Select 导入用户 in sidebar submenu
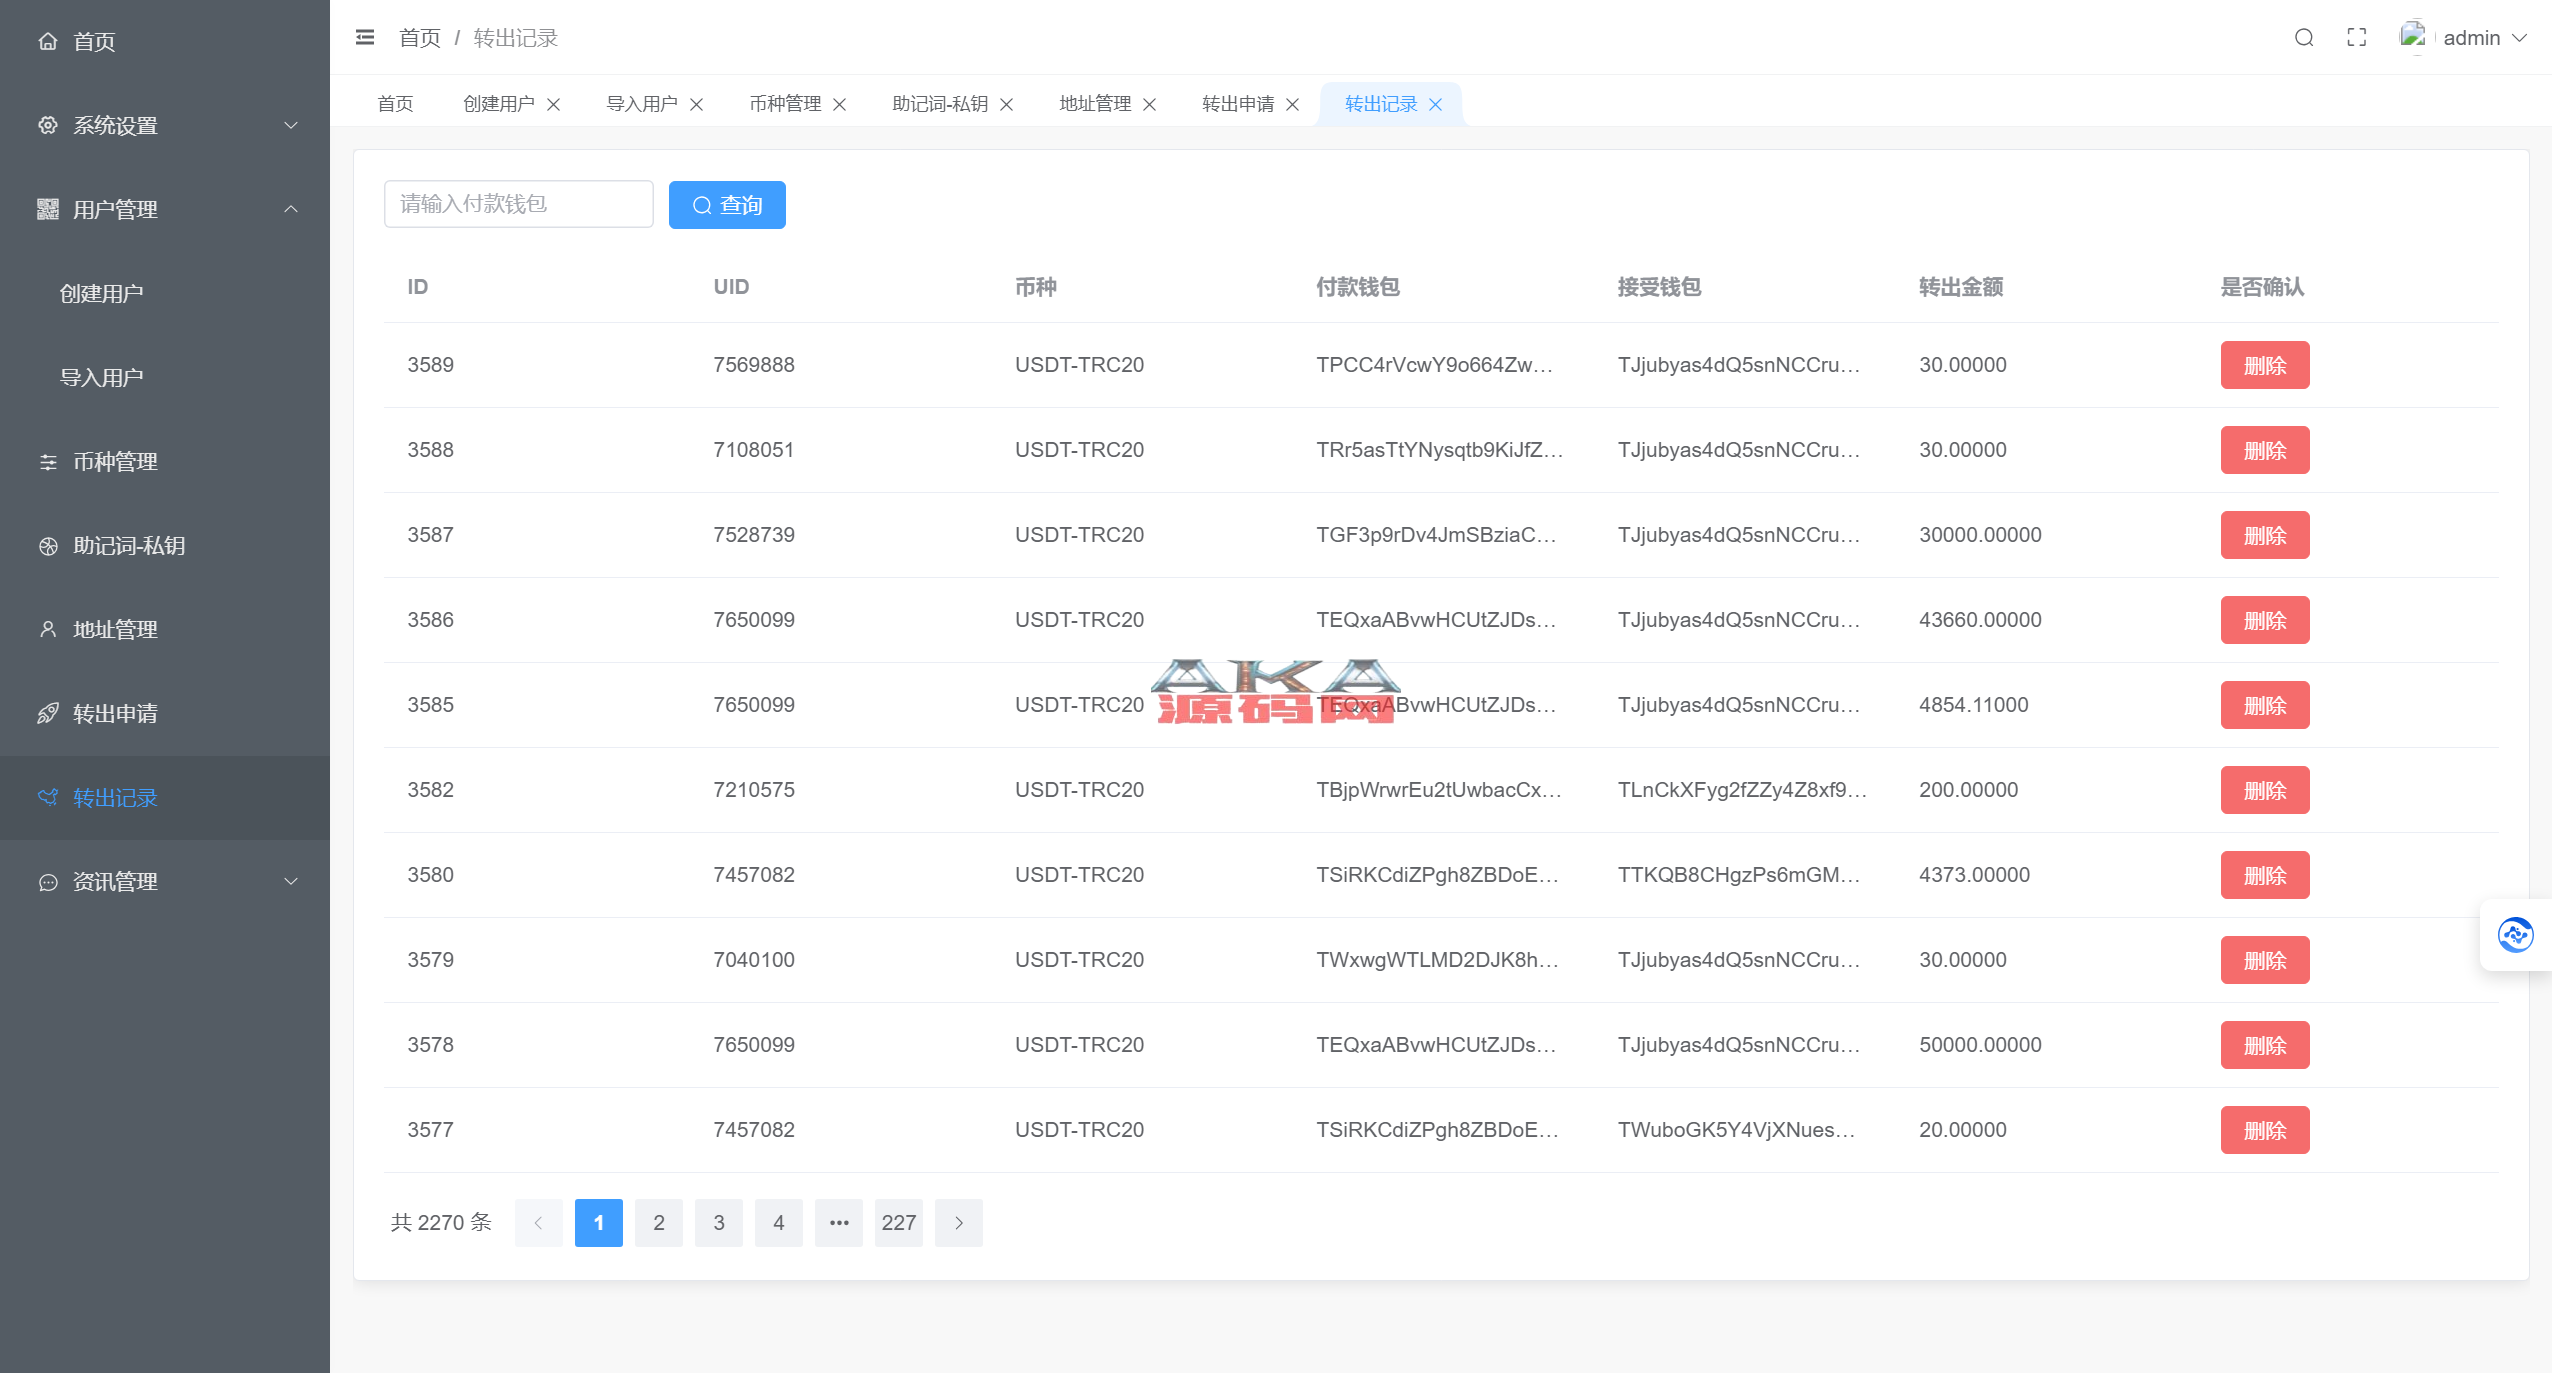This screenshot has width=2552, height=1373. pos(101,378)
